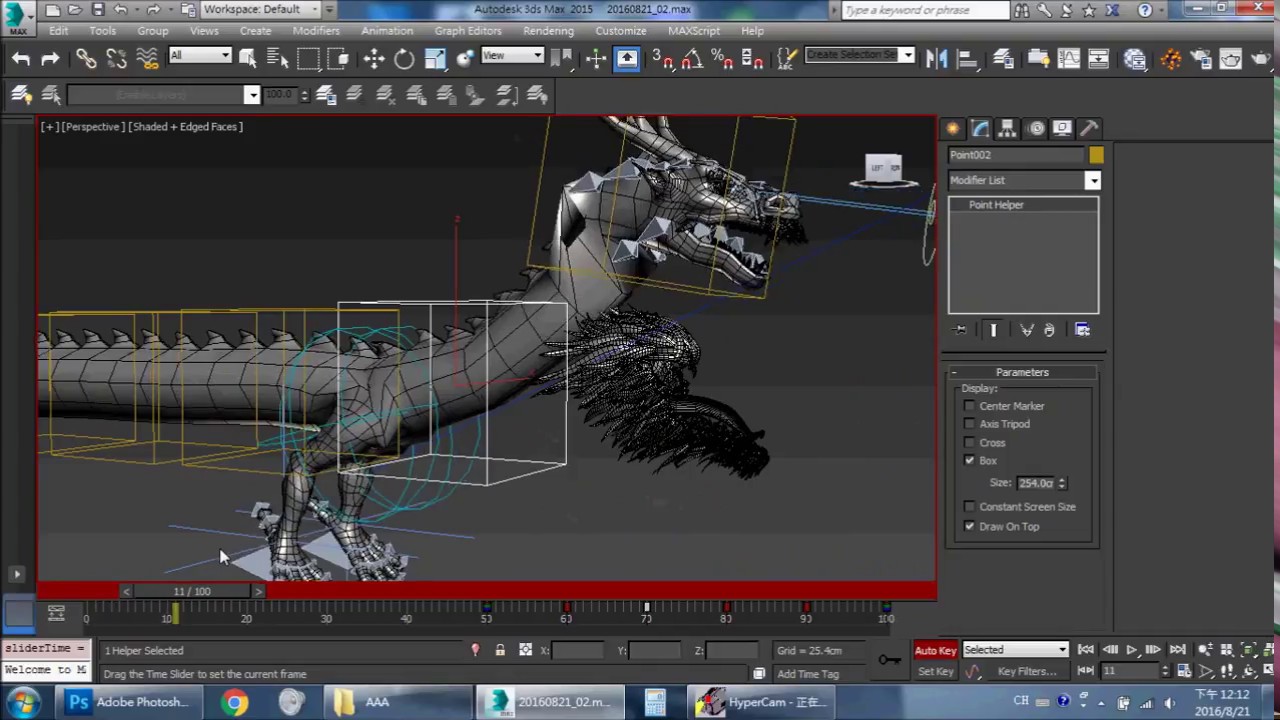
Task: Toggle the Percent Snap button
Action: (x=723, y=58)
